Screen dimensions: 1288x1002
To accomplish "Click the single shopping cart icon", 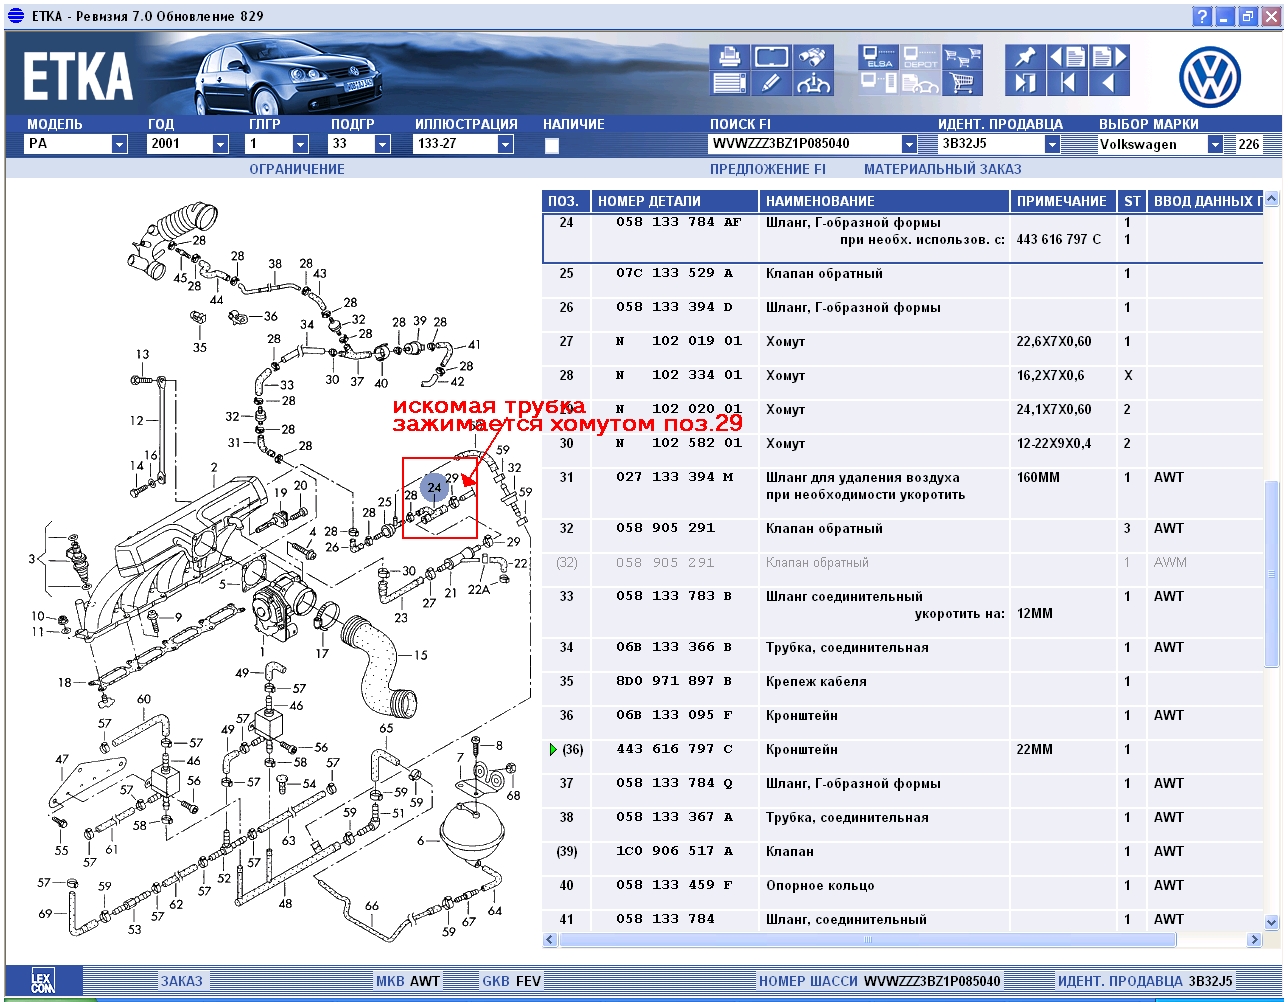I will pos(963,84).
